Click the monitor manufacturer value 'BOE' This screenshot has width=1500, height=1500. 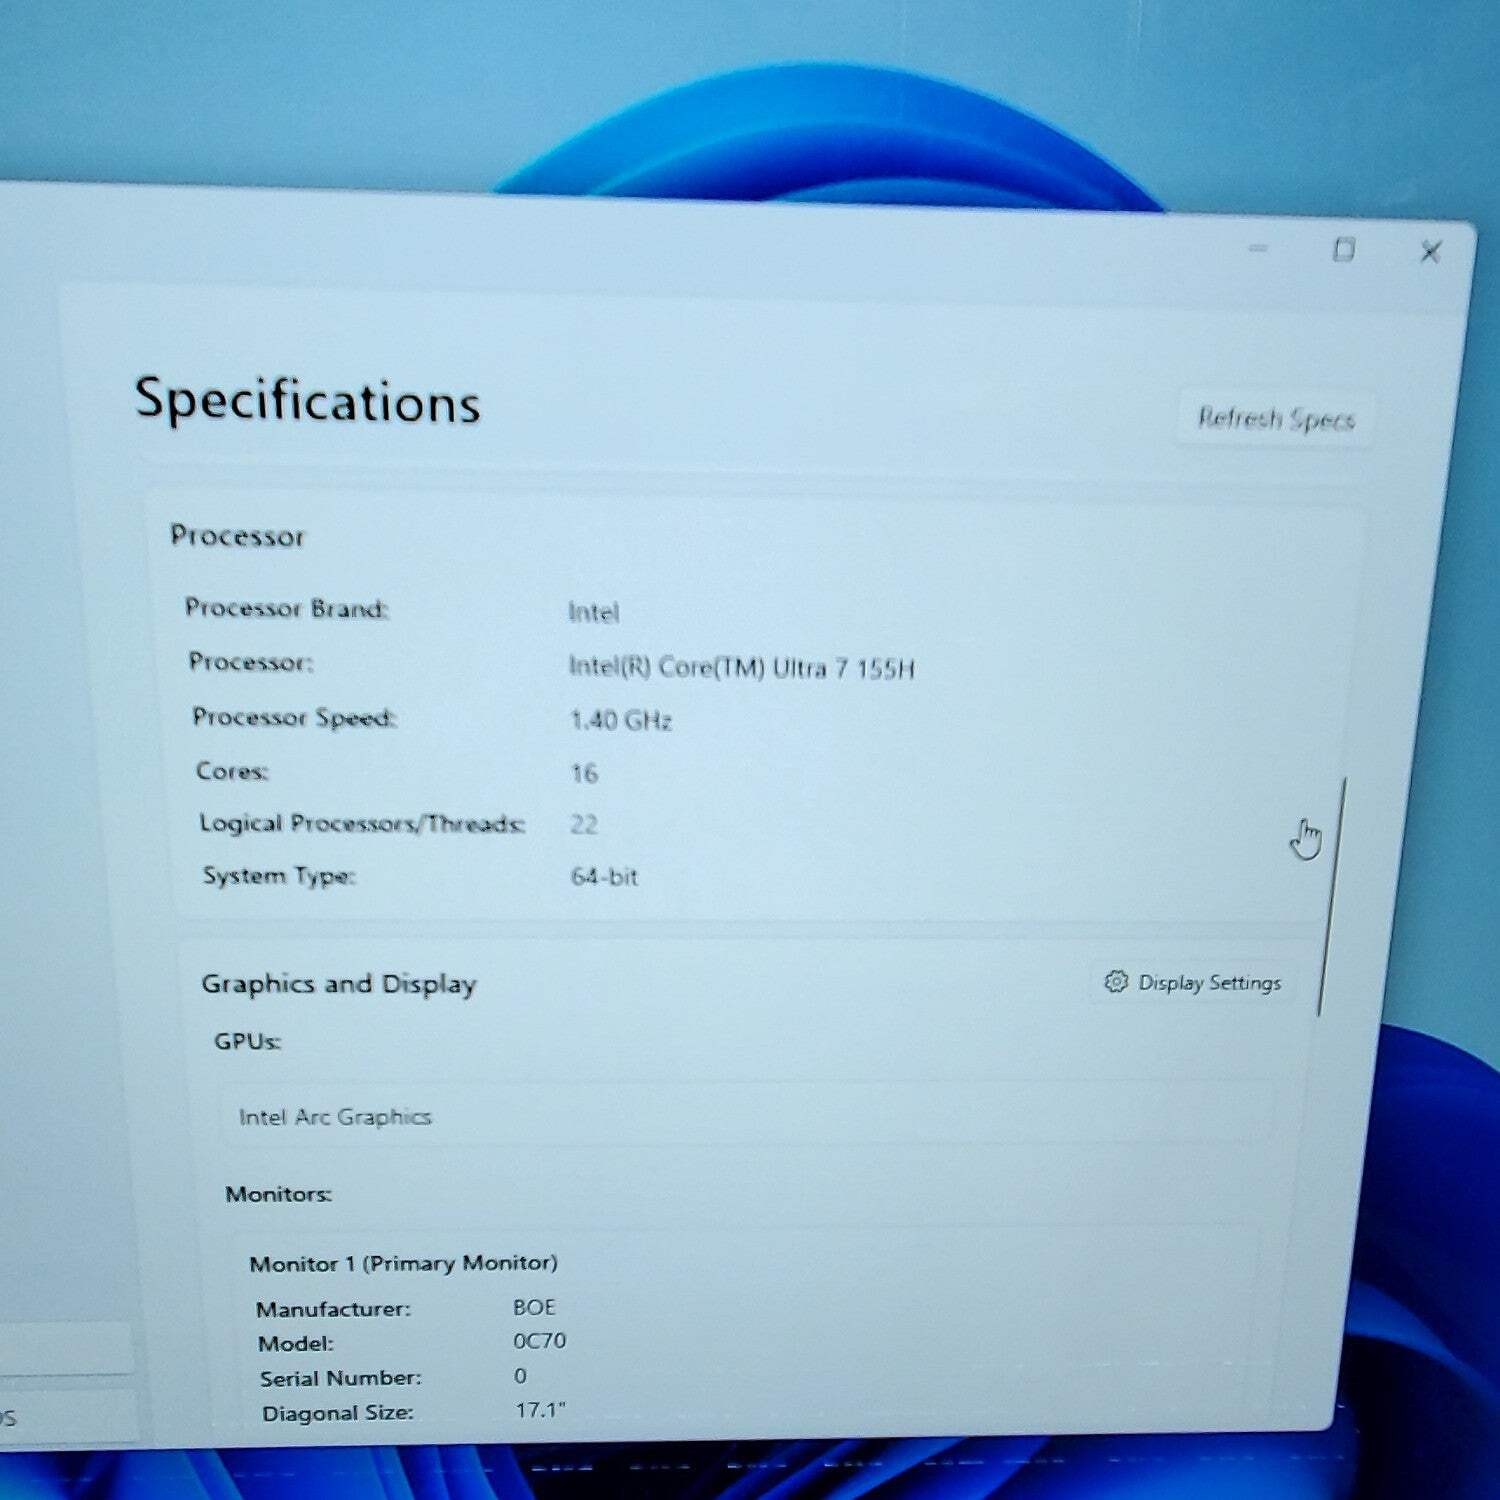coord(534,1307)
